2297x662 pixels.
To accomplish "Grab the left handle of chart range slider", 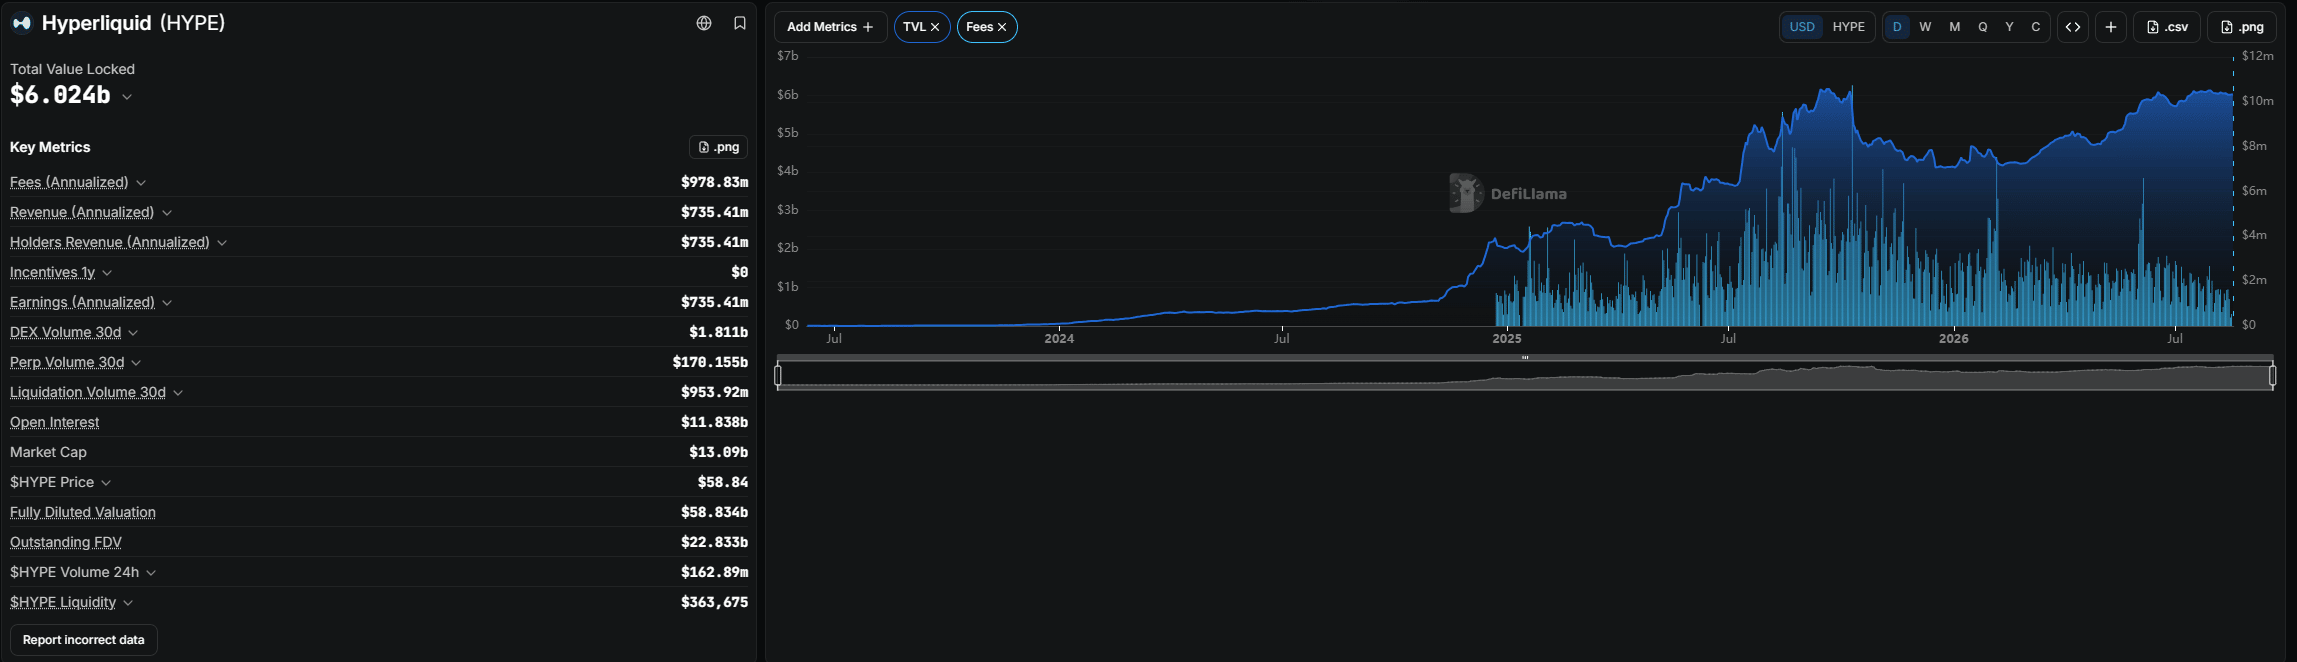I will tap(778, 375).
